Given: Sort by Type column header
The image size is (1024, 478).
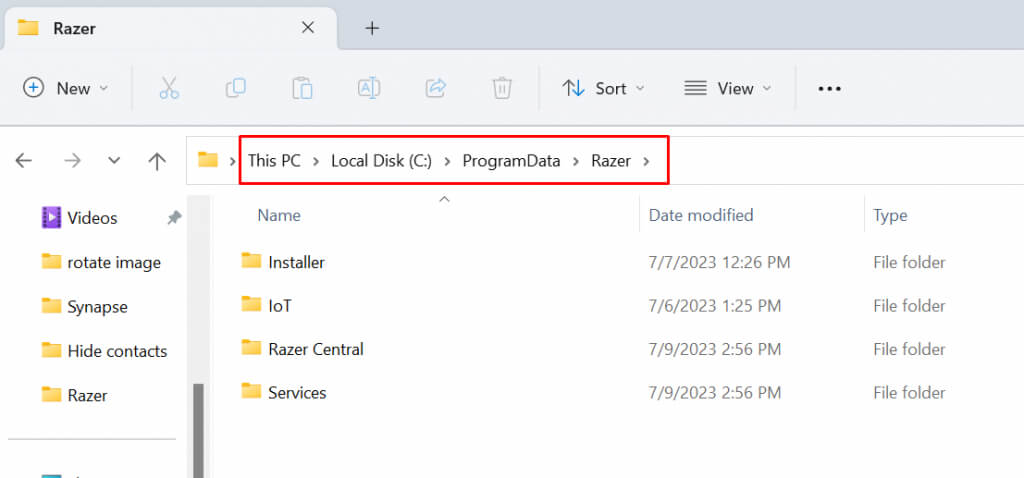Looking at the screenshot, I should pos(890,215).
